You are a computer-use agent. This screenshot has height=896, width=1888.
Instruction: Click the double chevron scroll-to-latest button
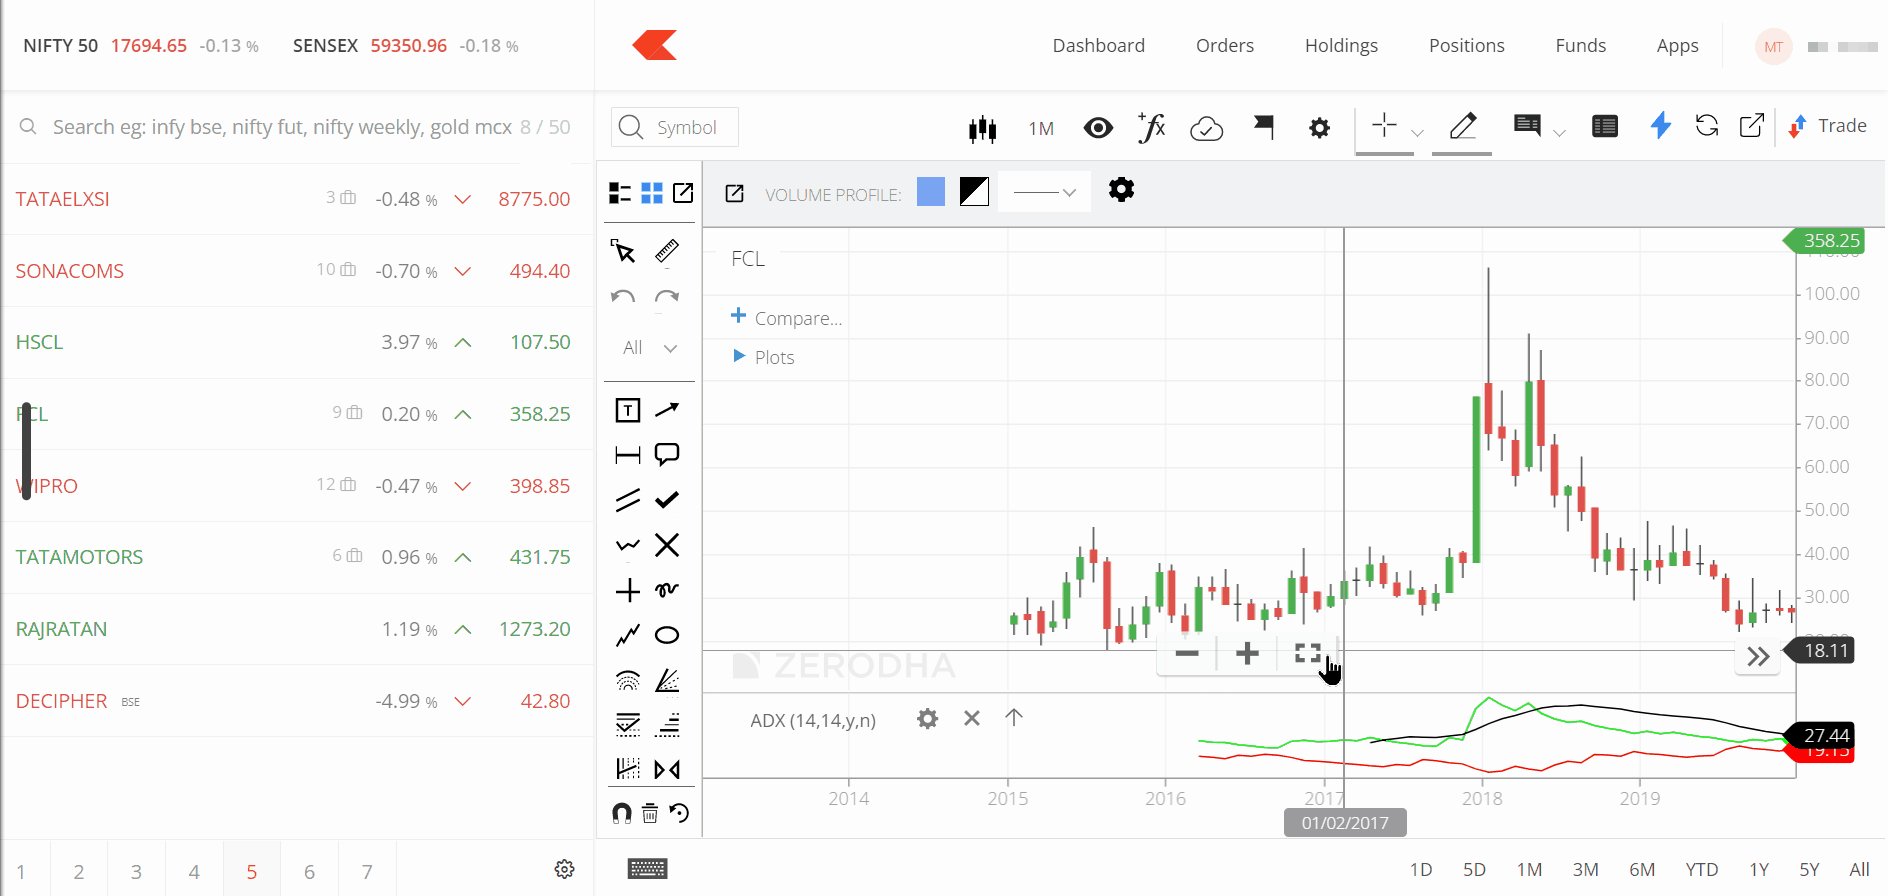1759,657
